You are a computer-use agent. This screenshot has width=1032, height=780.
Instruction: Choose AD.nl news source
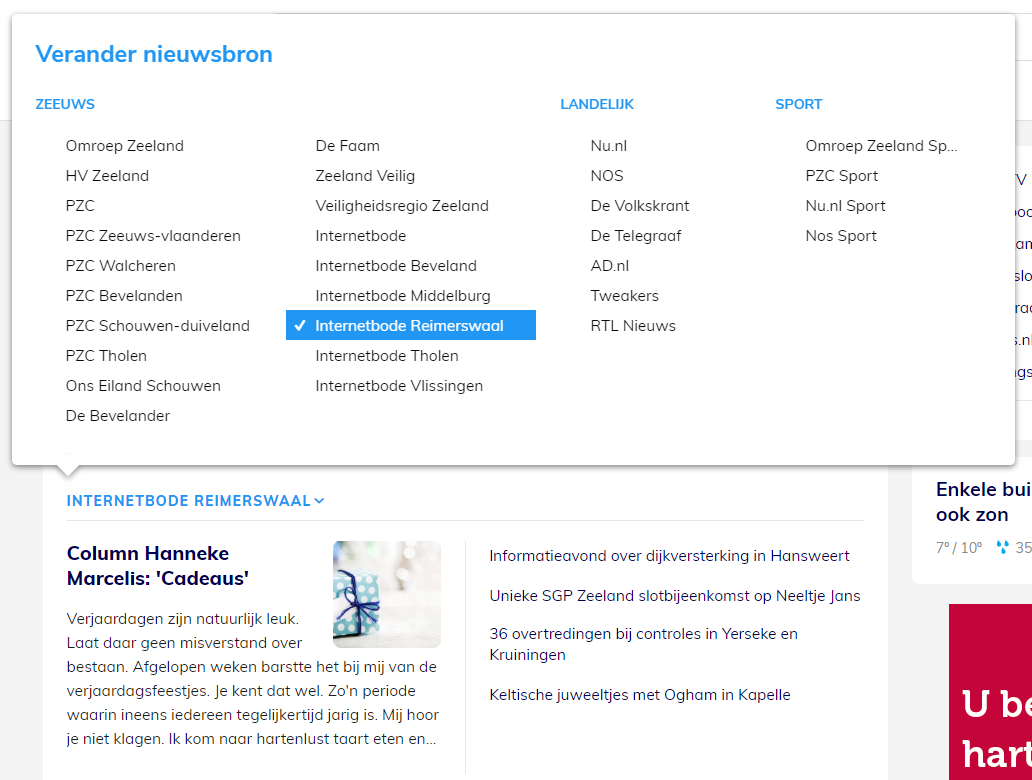[x=609, y=265]
